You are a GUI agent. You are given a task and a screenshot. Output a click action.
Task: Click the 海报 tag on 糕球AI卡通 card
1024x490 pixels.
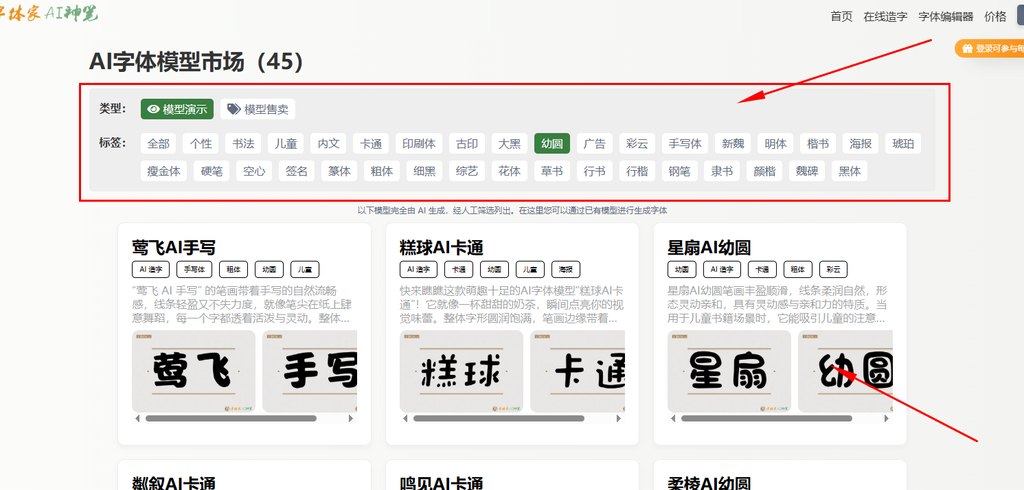(x=566, y=269)
